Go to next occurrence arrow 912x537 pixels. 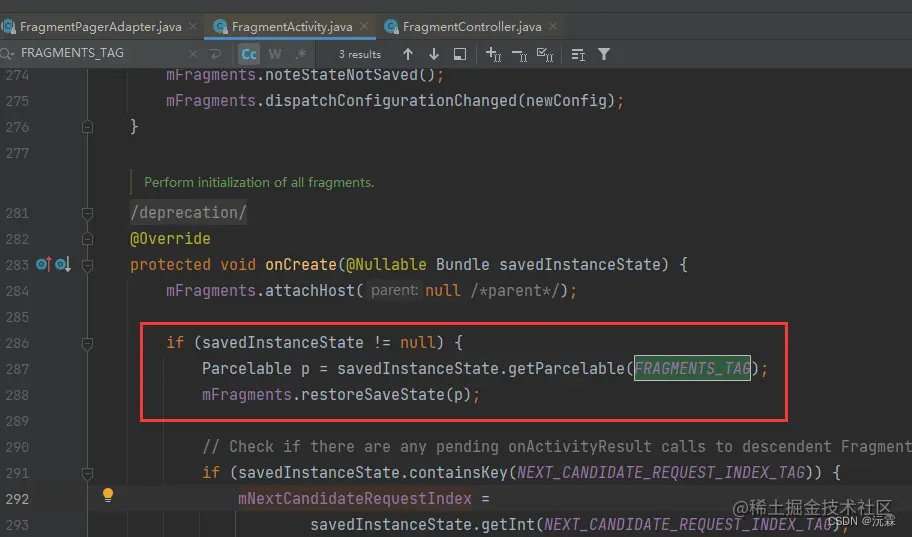coord(434,54)
